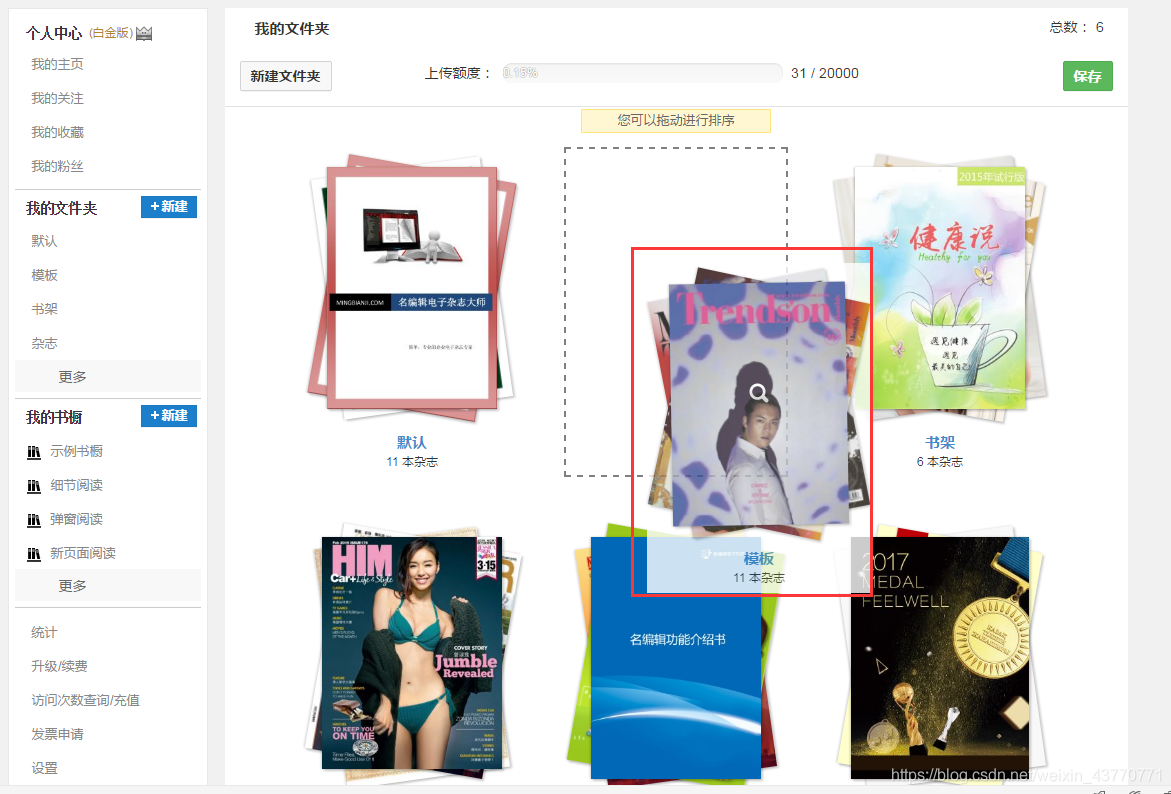1171x794 pixels.
Task: Click the 2017 MEDAL FEELWELL cover
Action: pos(939,657)
